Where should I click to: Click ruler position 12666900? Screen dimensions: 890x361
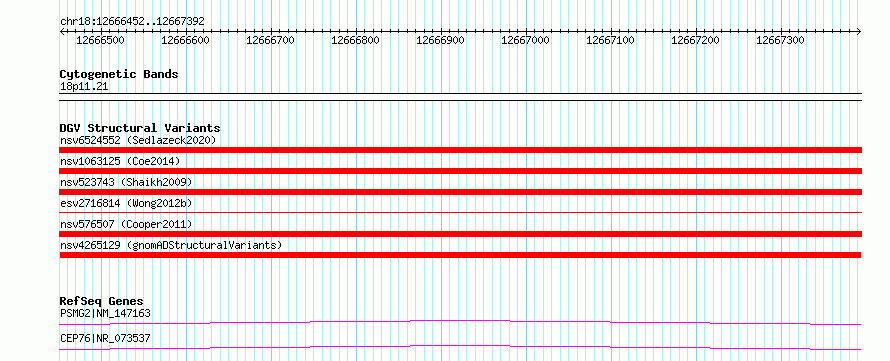[x=440, y=40]
